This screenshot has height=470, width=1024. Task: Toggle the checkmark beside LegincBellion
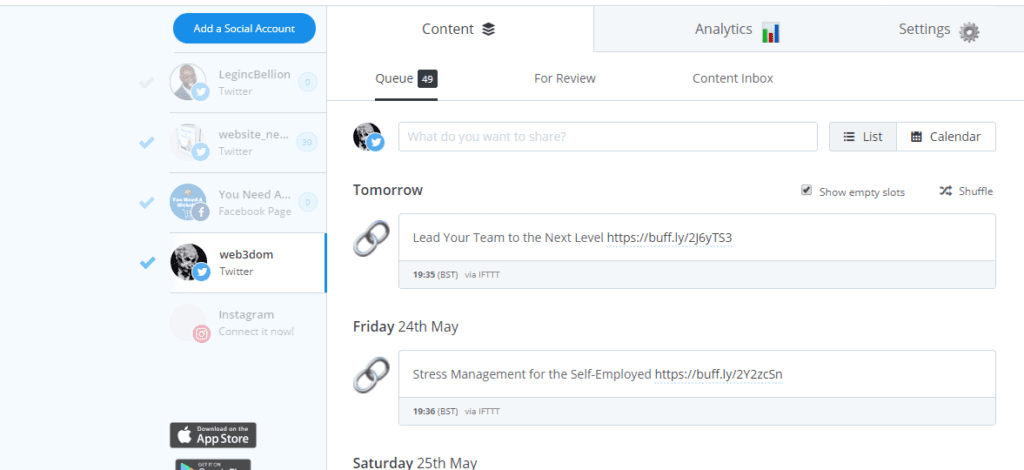(x=147, y=82)
